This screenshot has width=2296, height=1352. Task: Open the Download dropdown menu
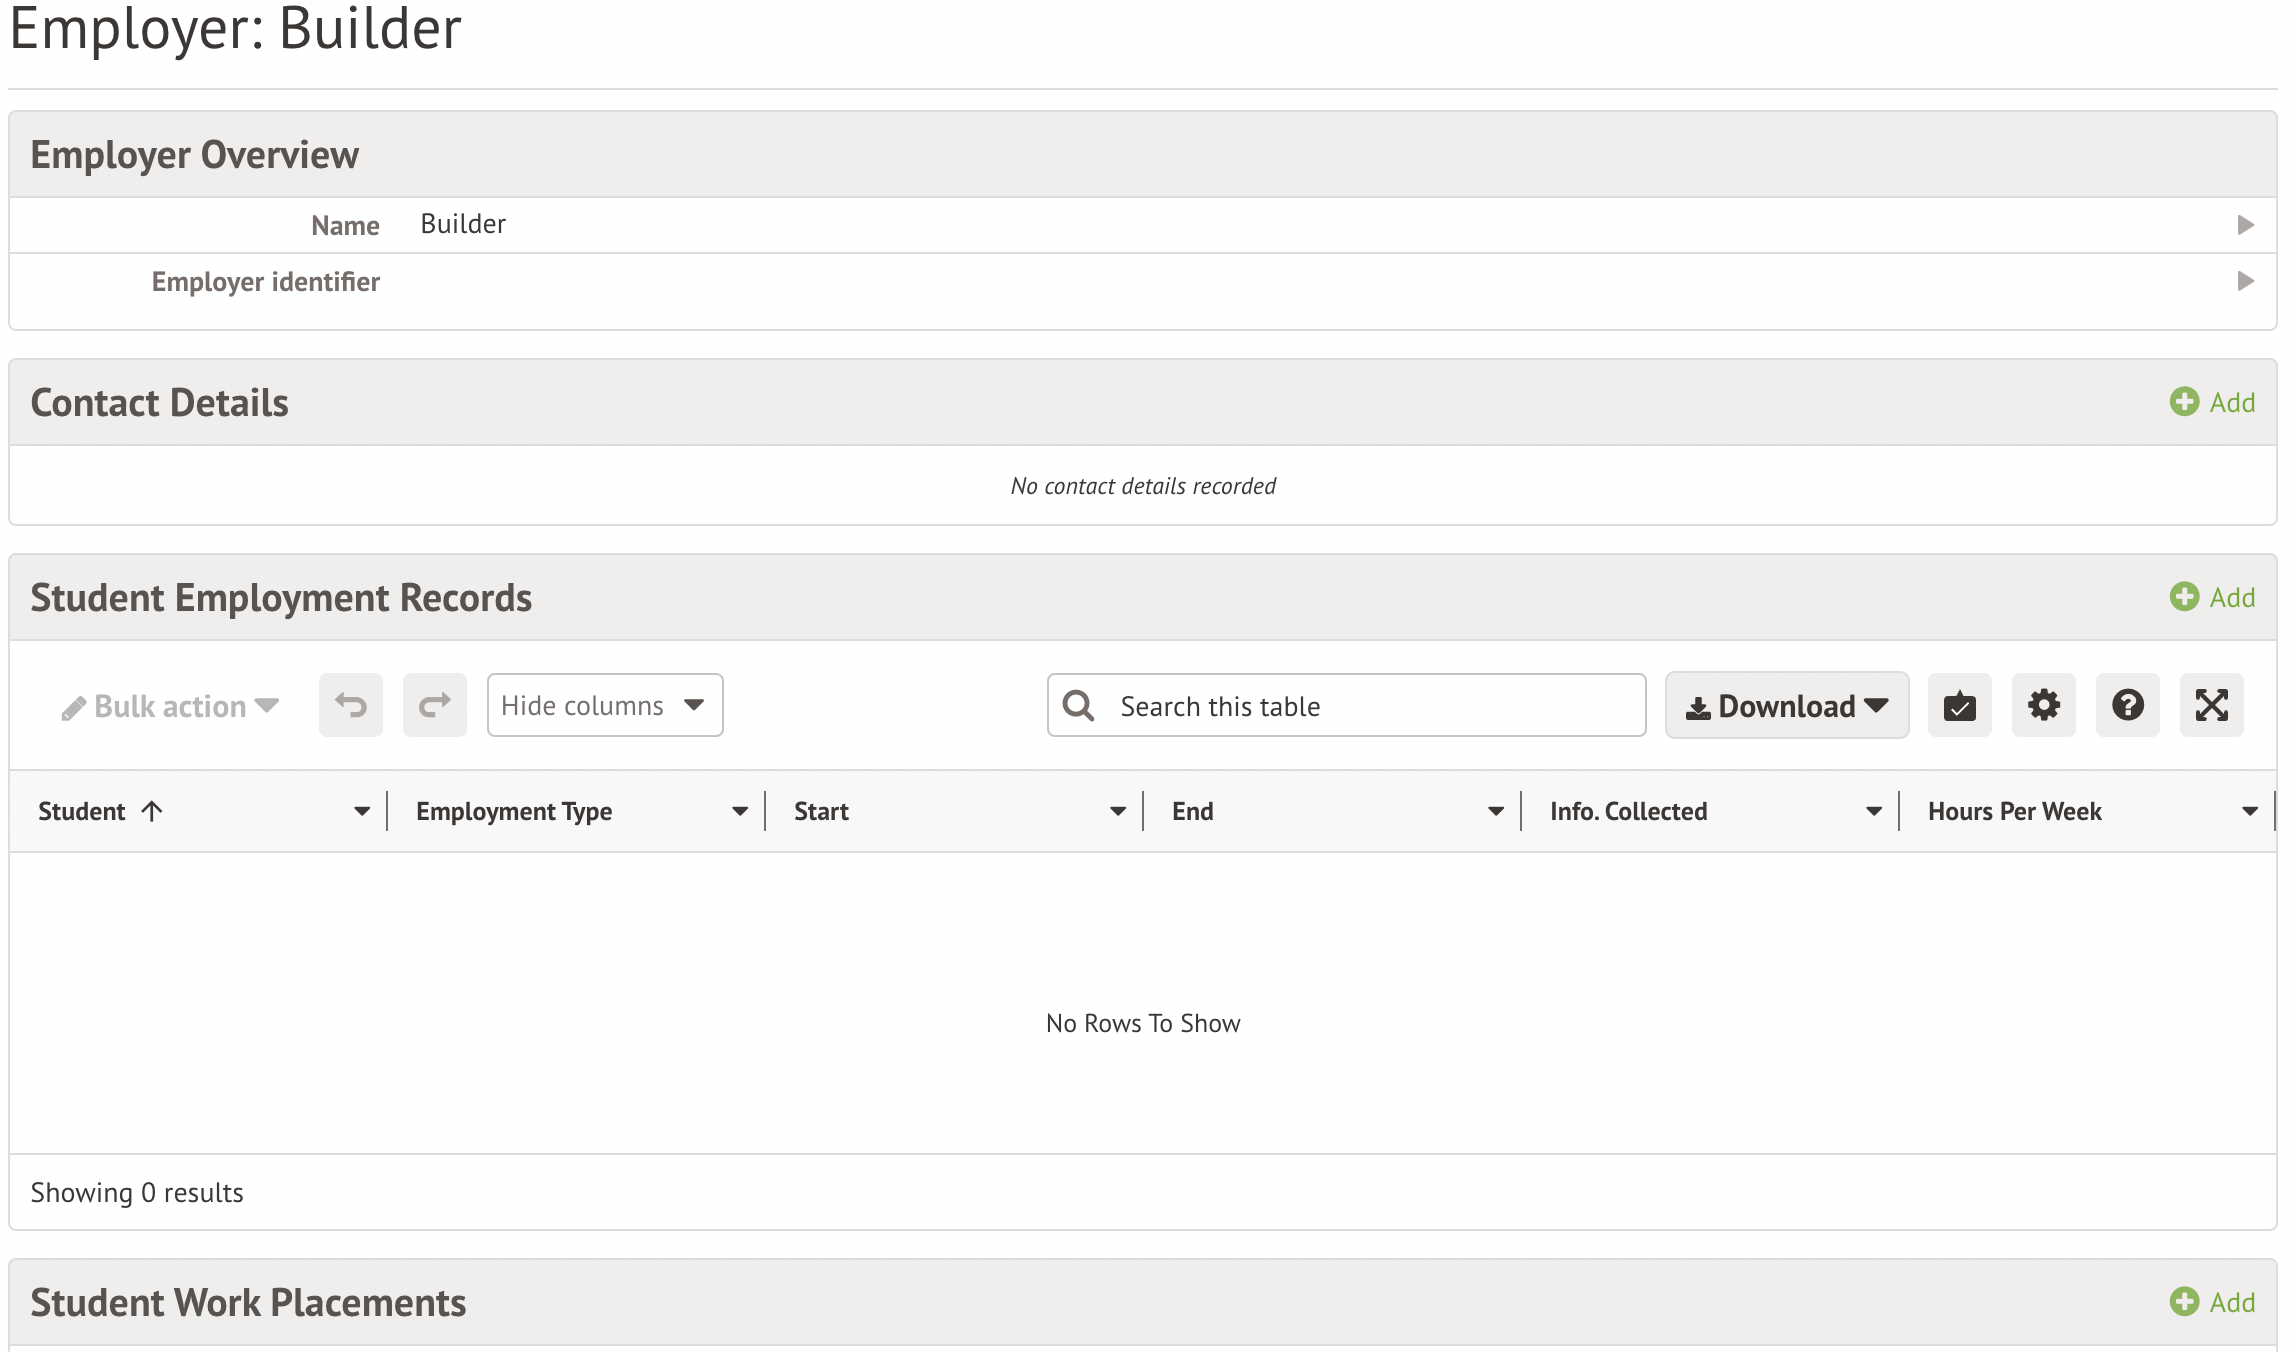tap(1786, 705)
